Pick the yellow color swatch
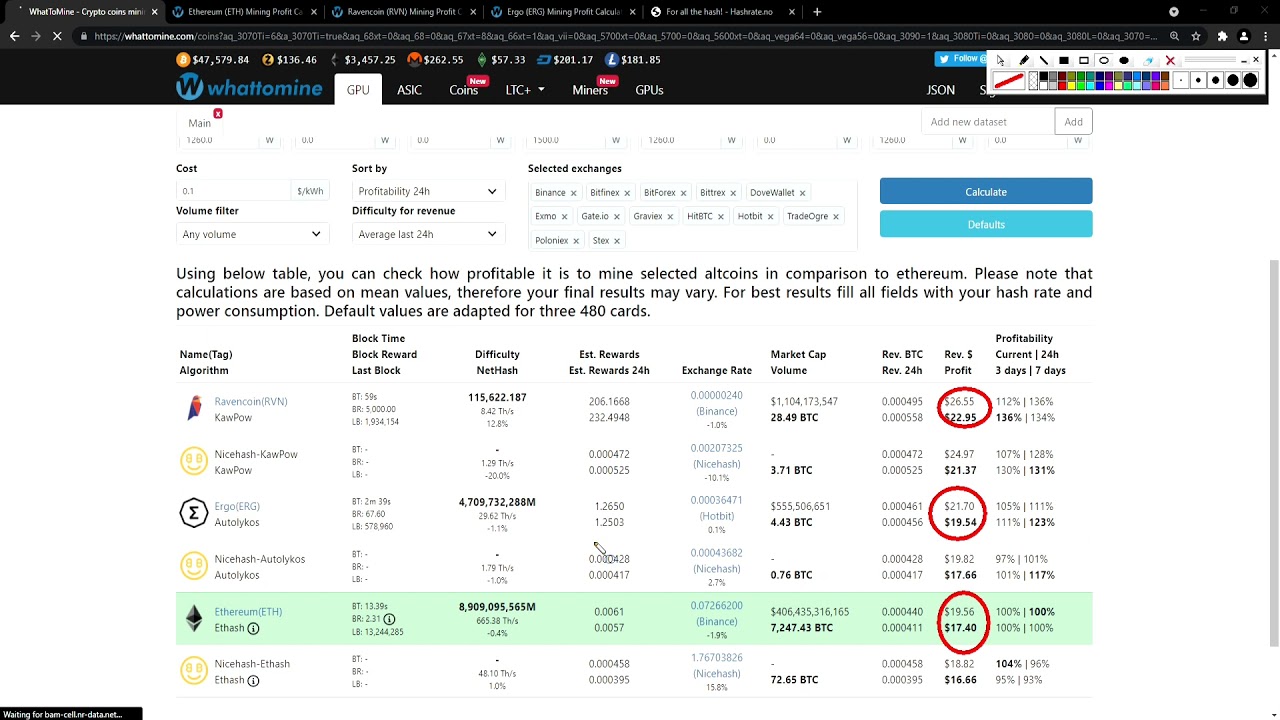This screenshot has width=1280, height=720. tap(1071, 85)
